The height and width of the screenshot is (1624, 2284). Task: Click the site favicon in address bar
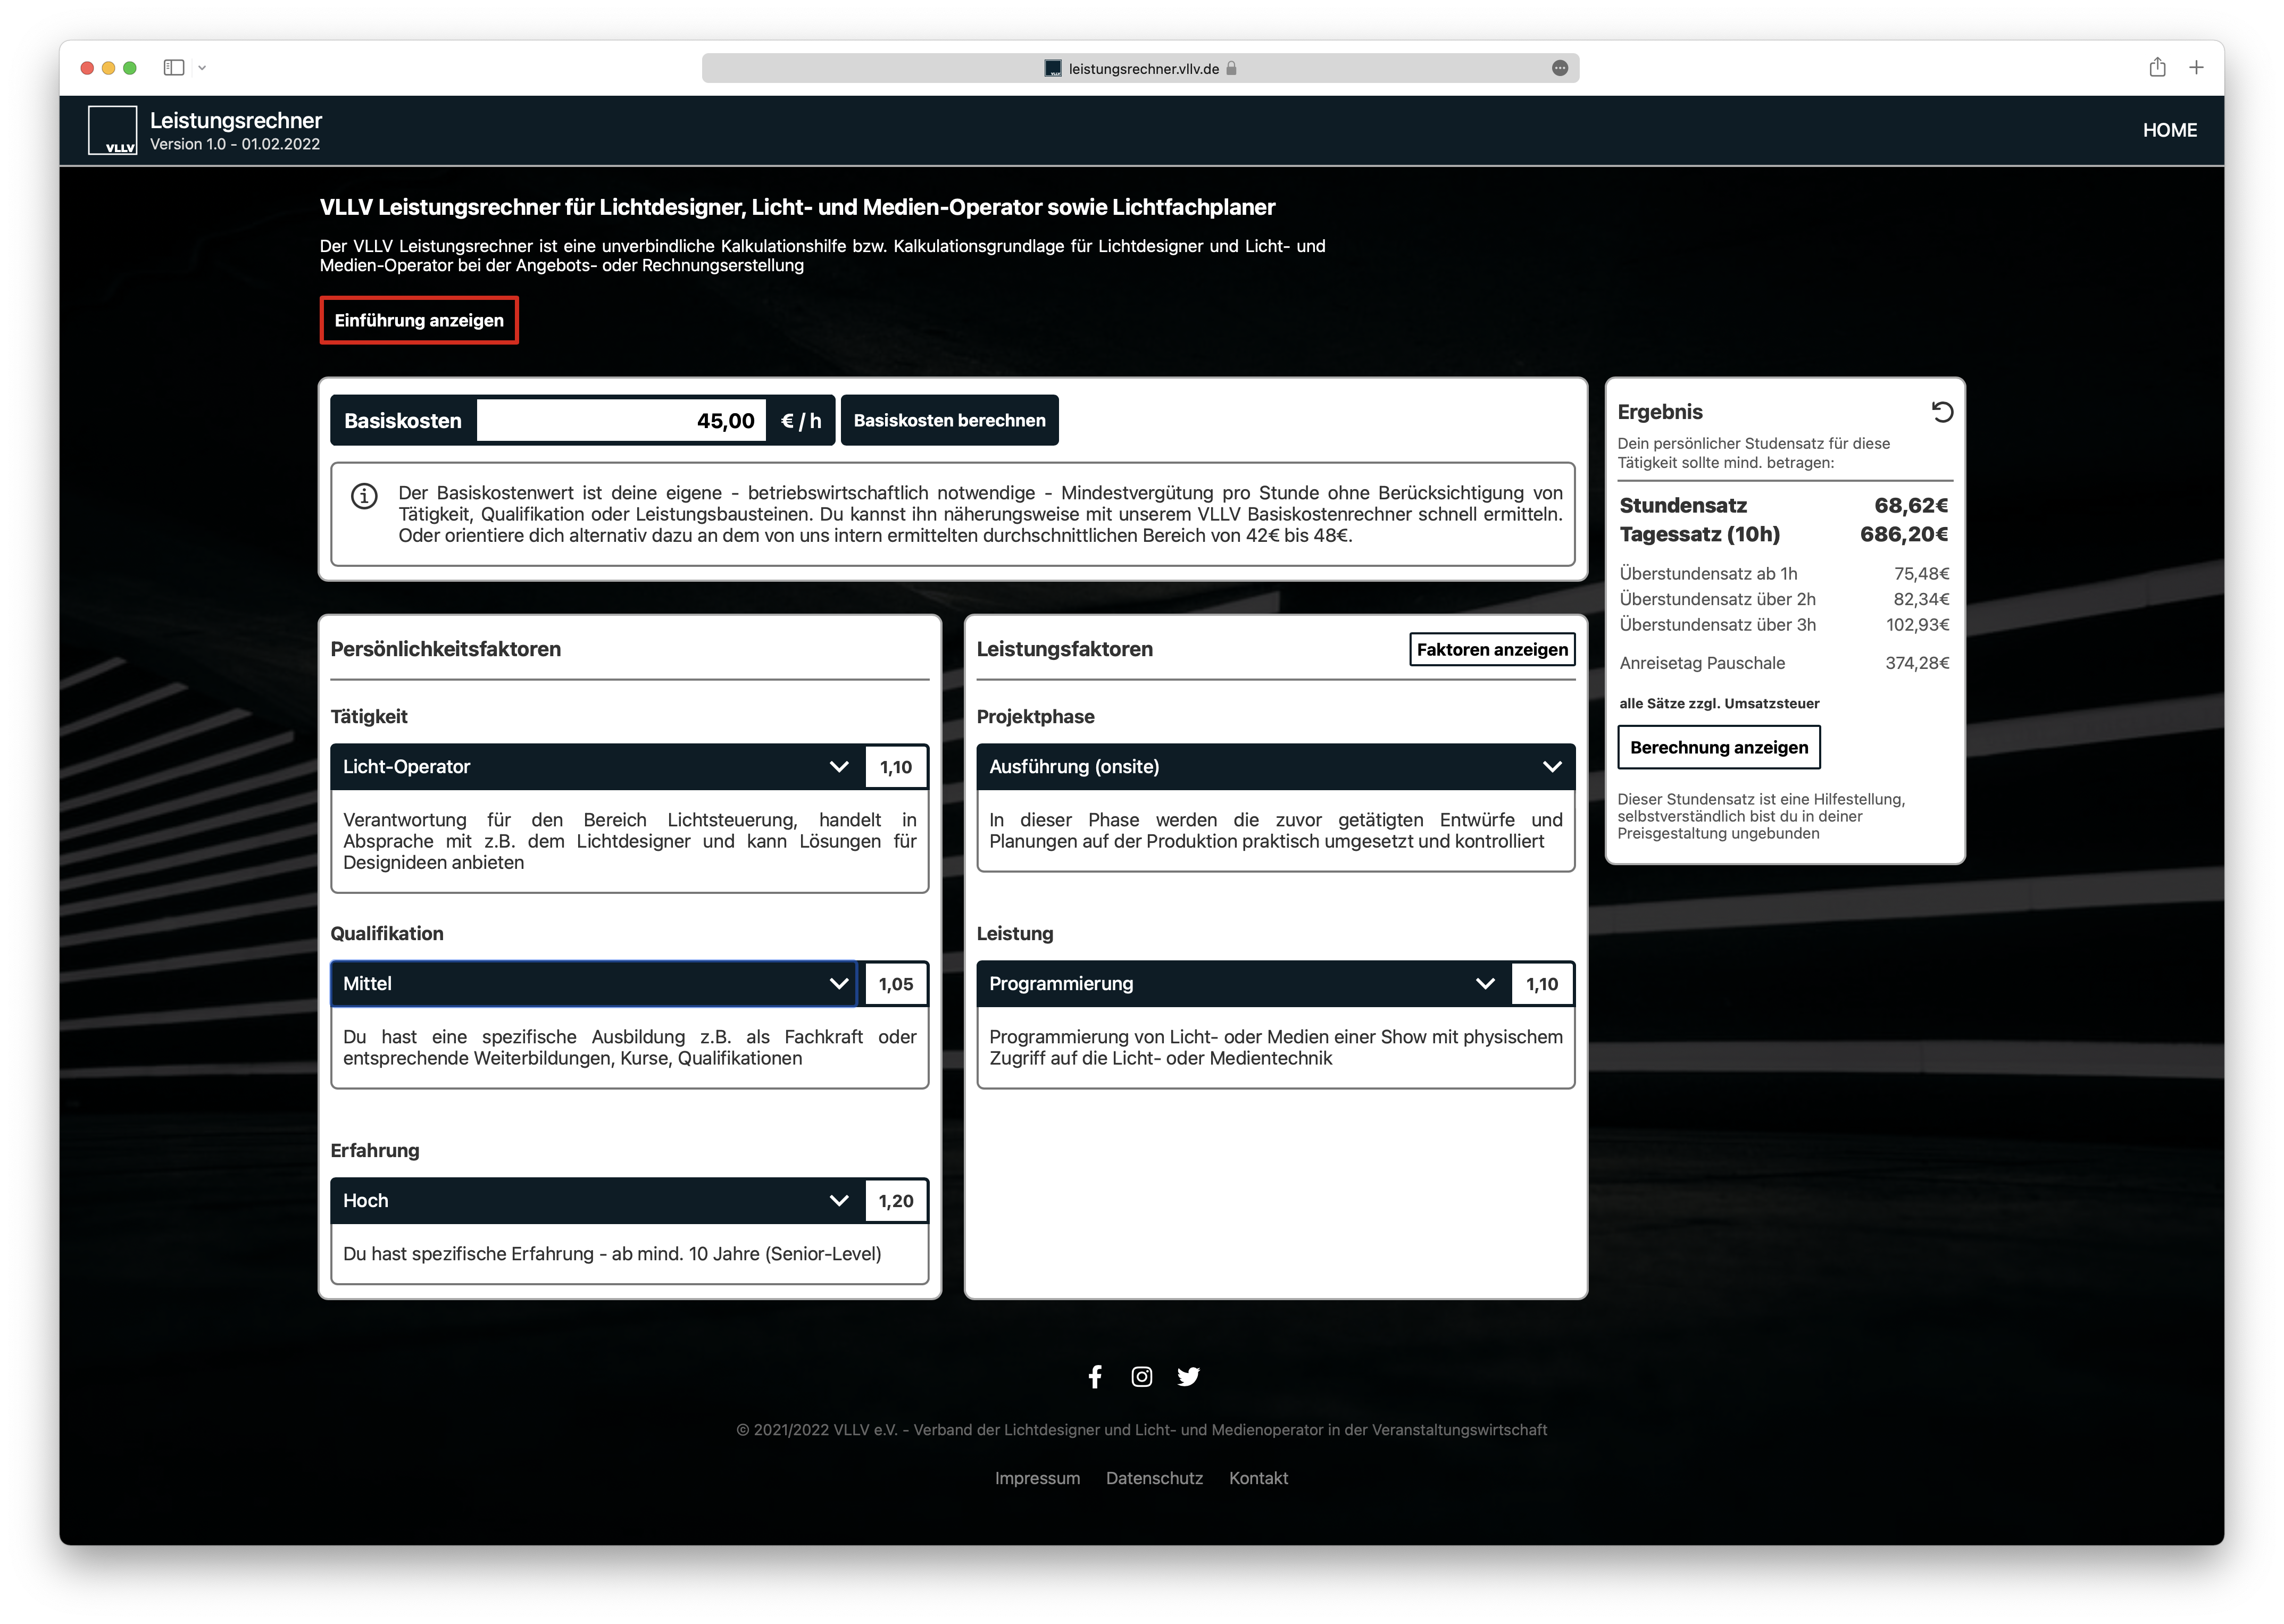point(1052,68)
